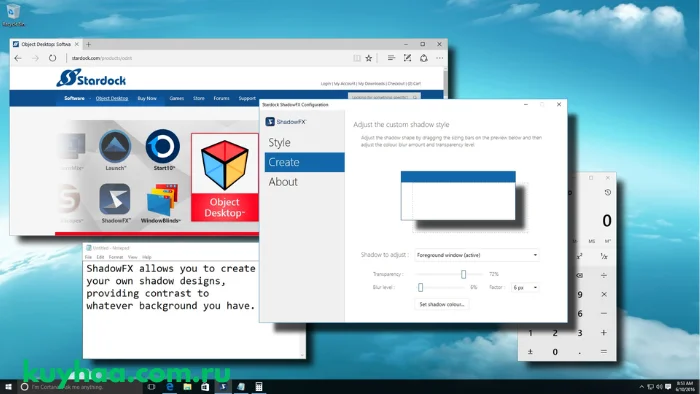
Task: Click the Stardock site search field
Action: coord(384,96)
